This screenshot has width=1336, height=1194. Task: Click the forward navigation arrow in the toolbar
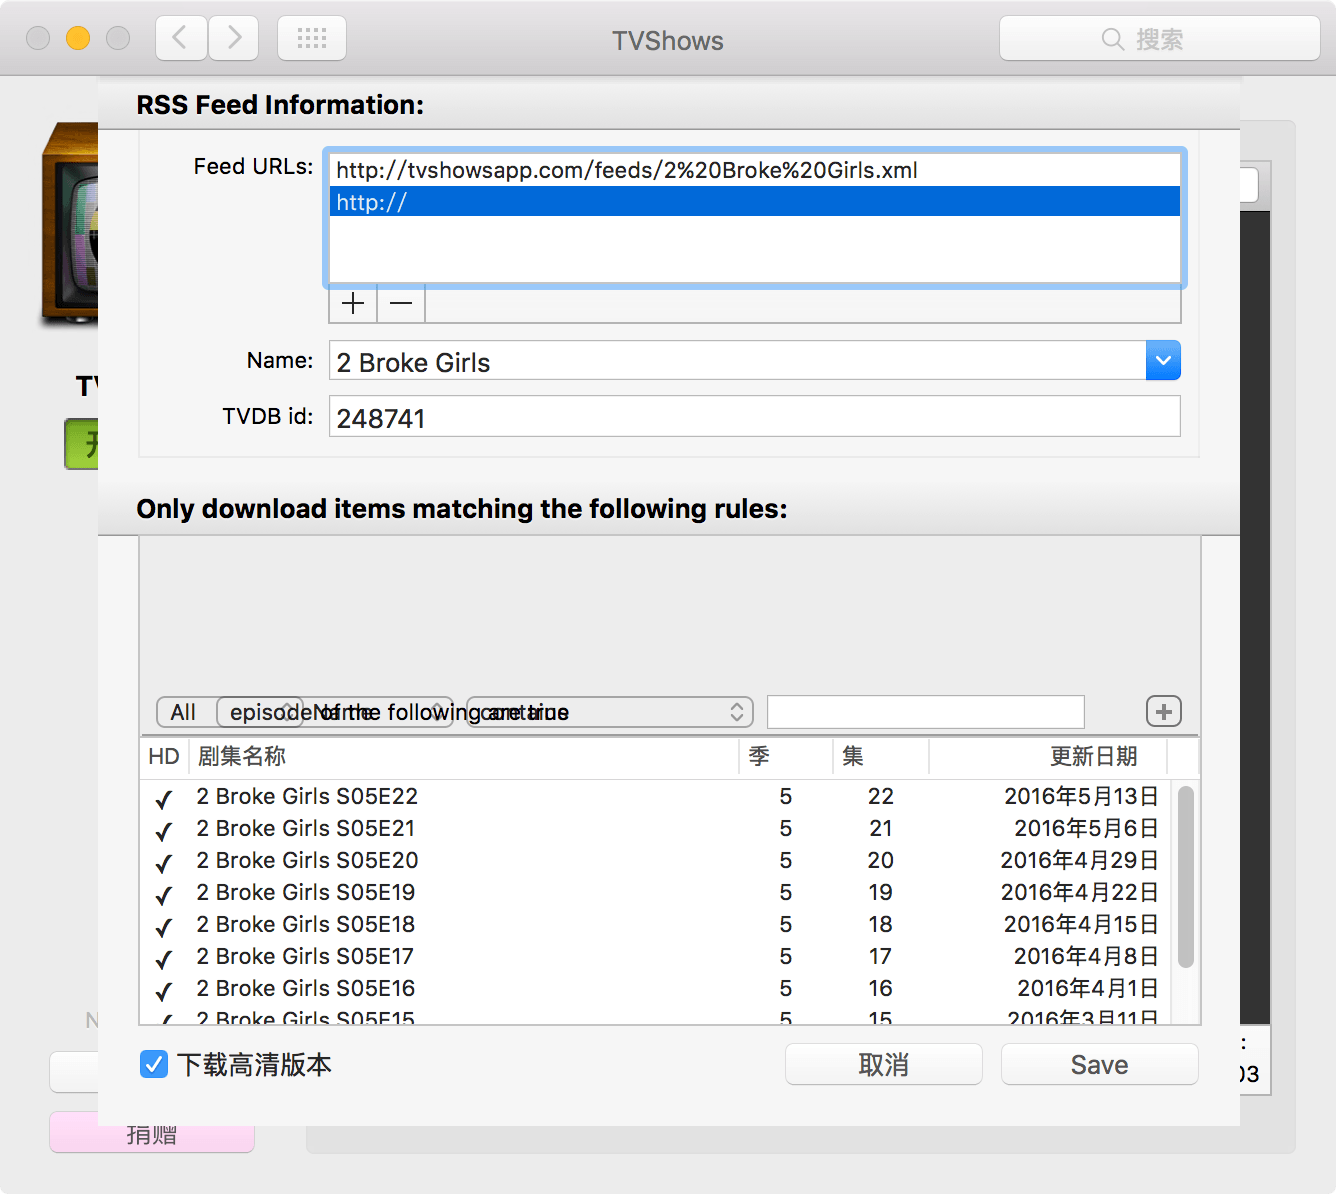coord(234,38)
